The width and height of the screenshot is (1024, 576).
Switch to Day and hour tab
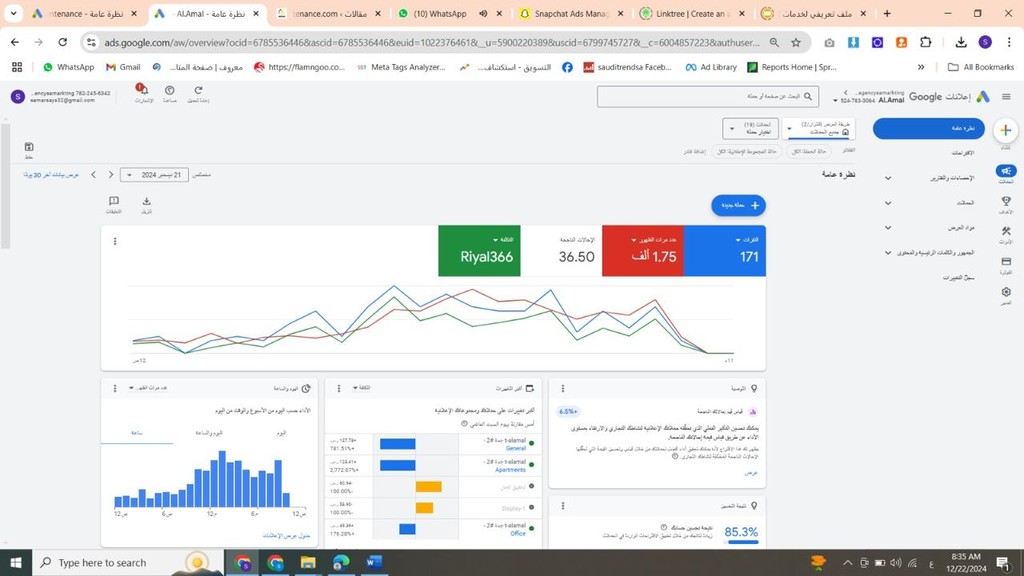click(209, 433)
